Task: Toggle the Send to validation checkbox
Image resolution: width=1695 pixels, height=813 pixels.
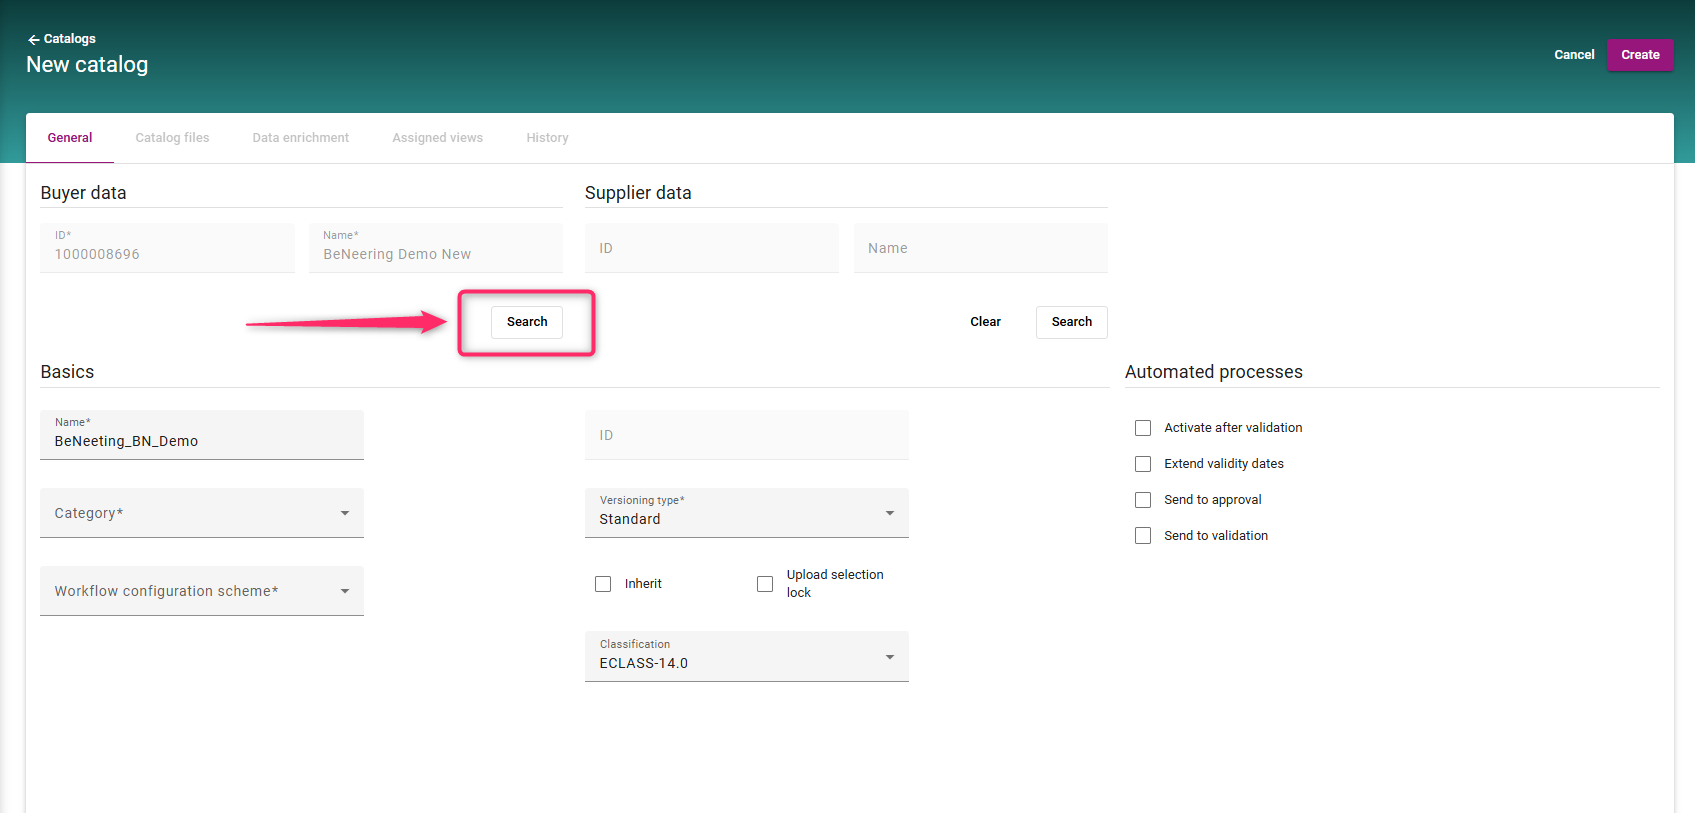Action: [x=1143, y=536]
